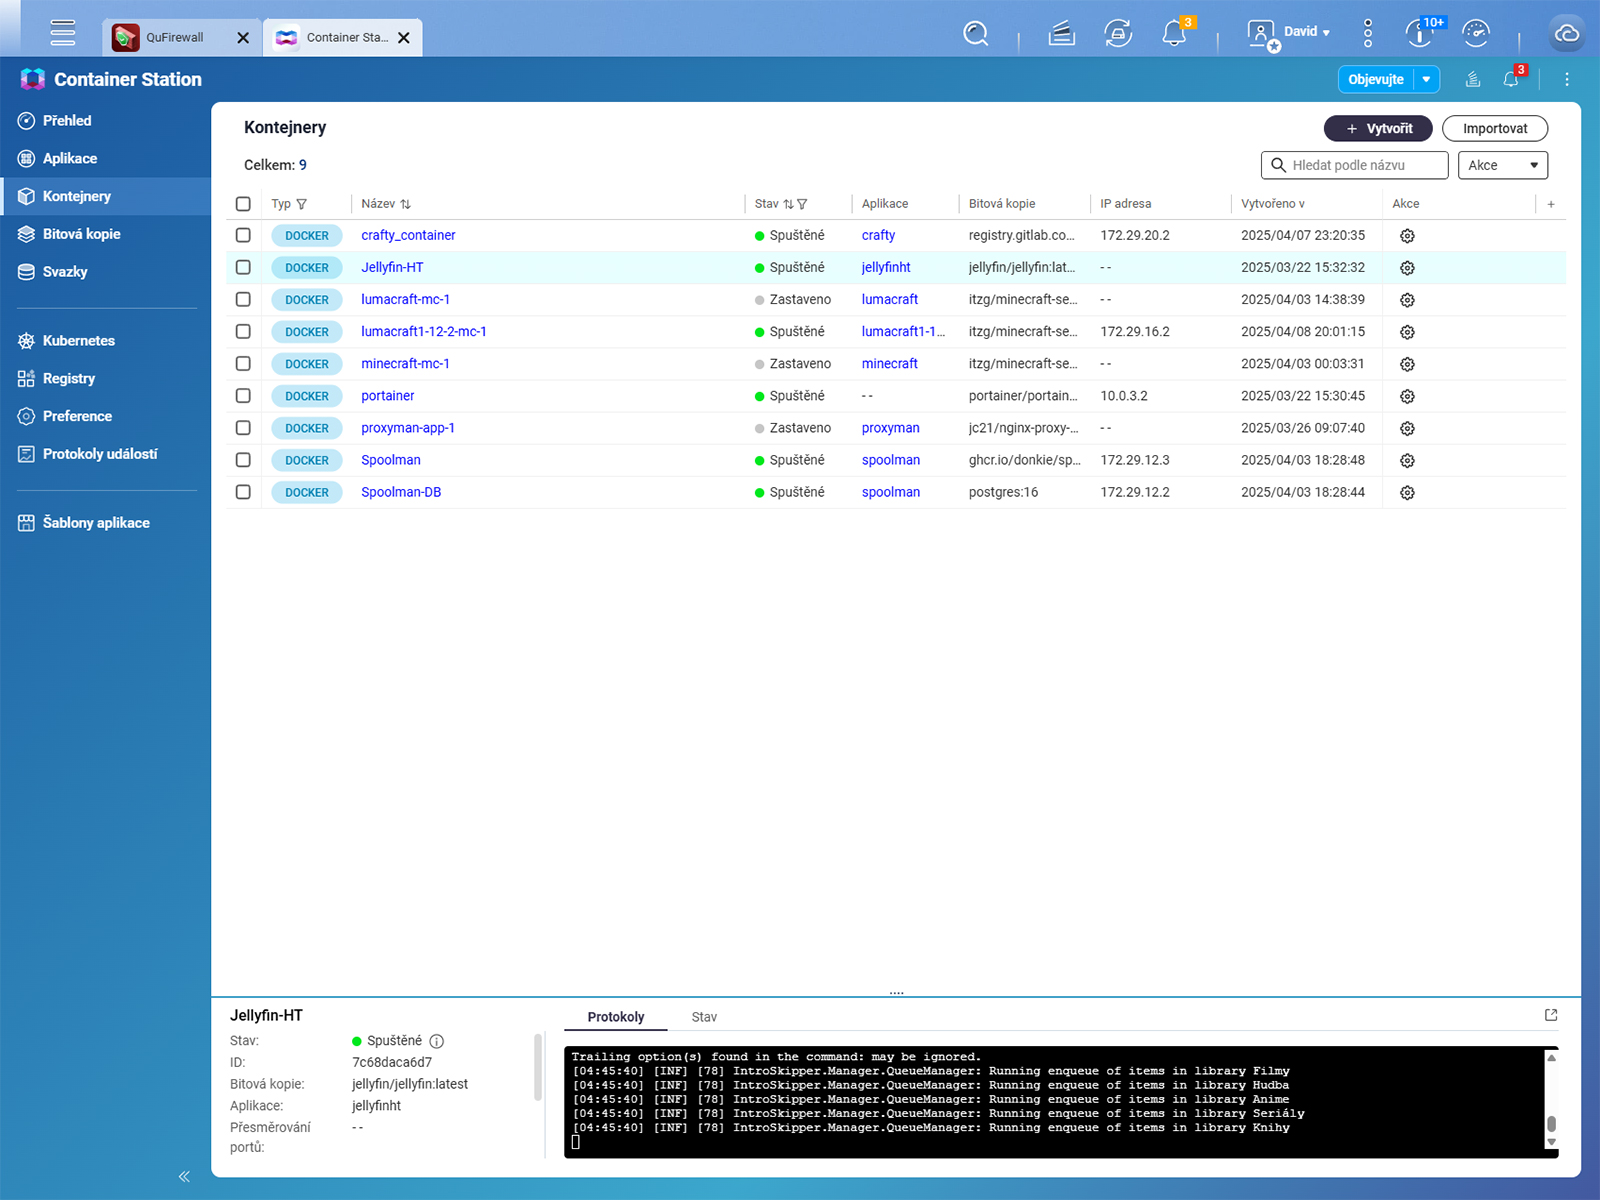Open the search magnifier in top bar

tap(976, 34)
